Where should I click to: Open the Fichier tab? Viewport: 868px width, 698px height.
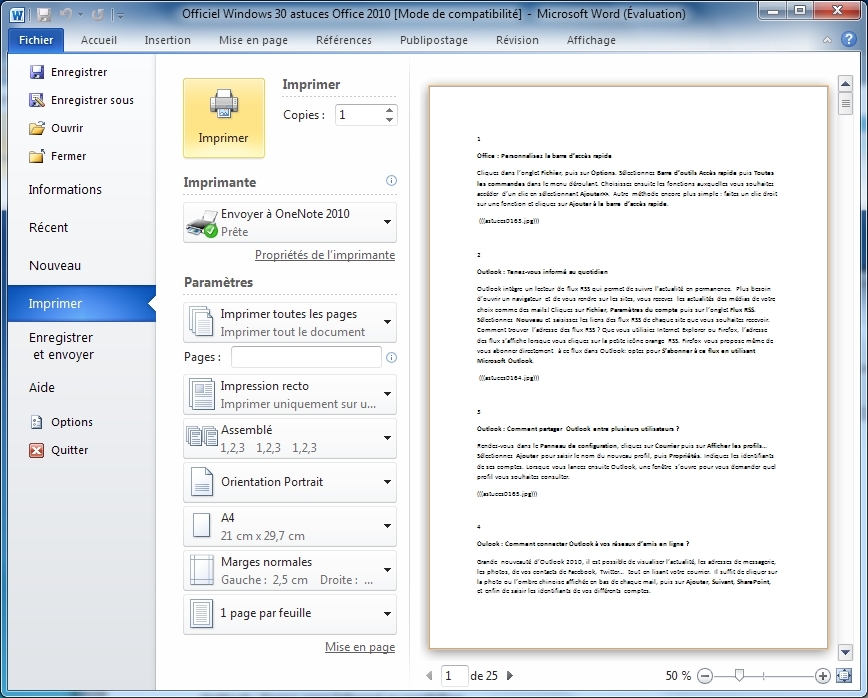pyautogui.click(x=36, y=40)
